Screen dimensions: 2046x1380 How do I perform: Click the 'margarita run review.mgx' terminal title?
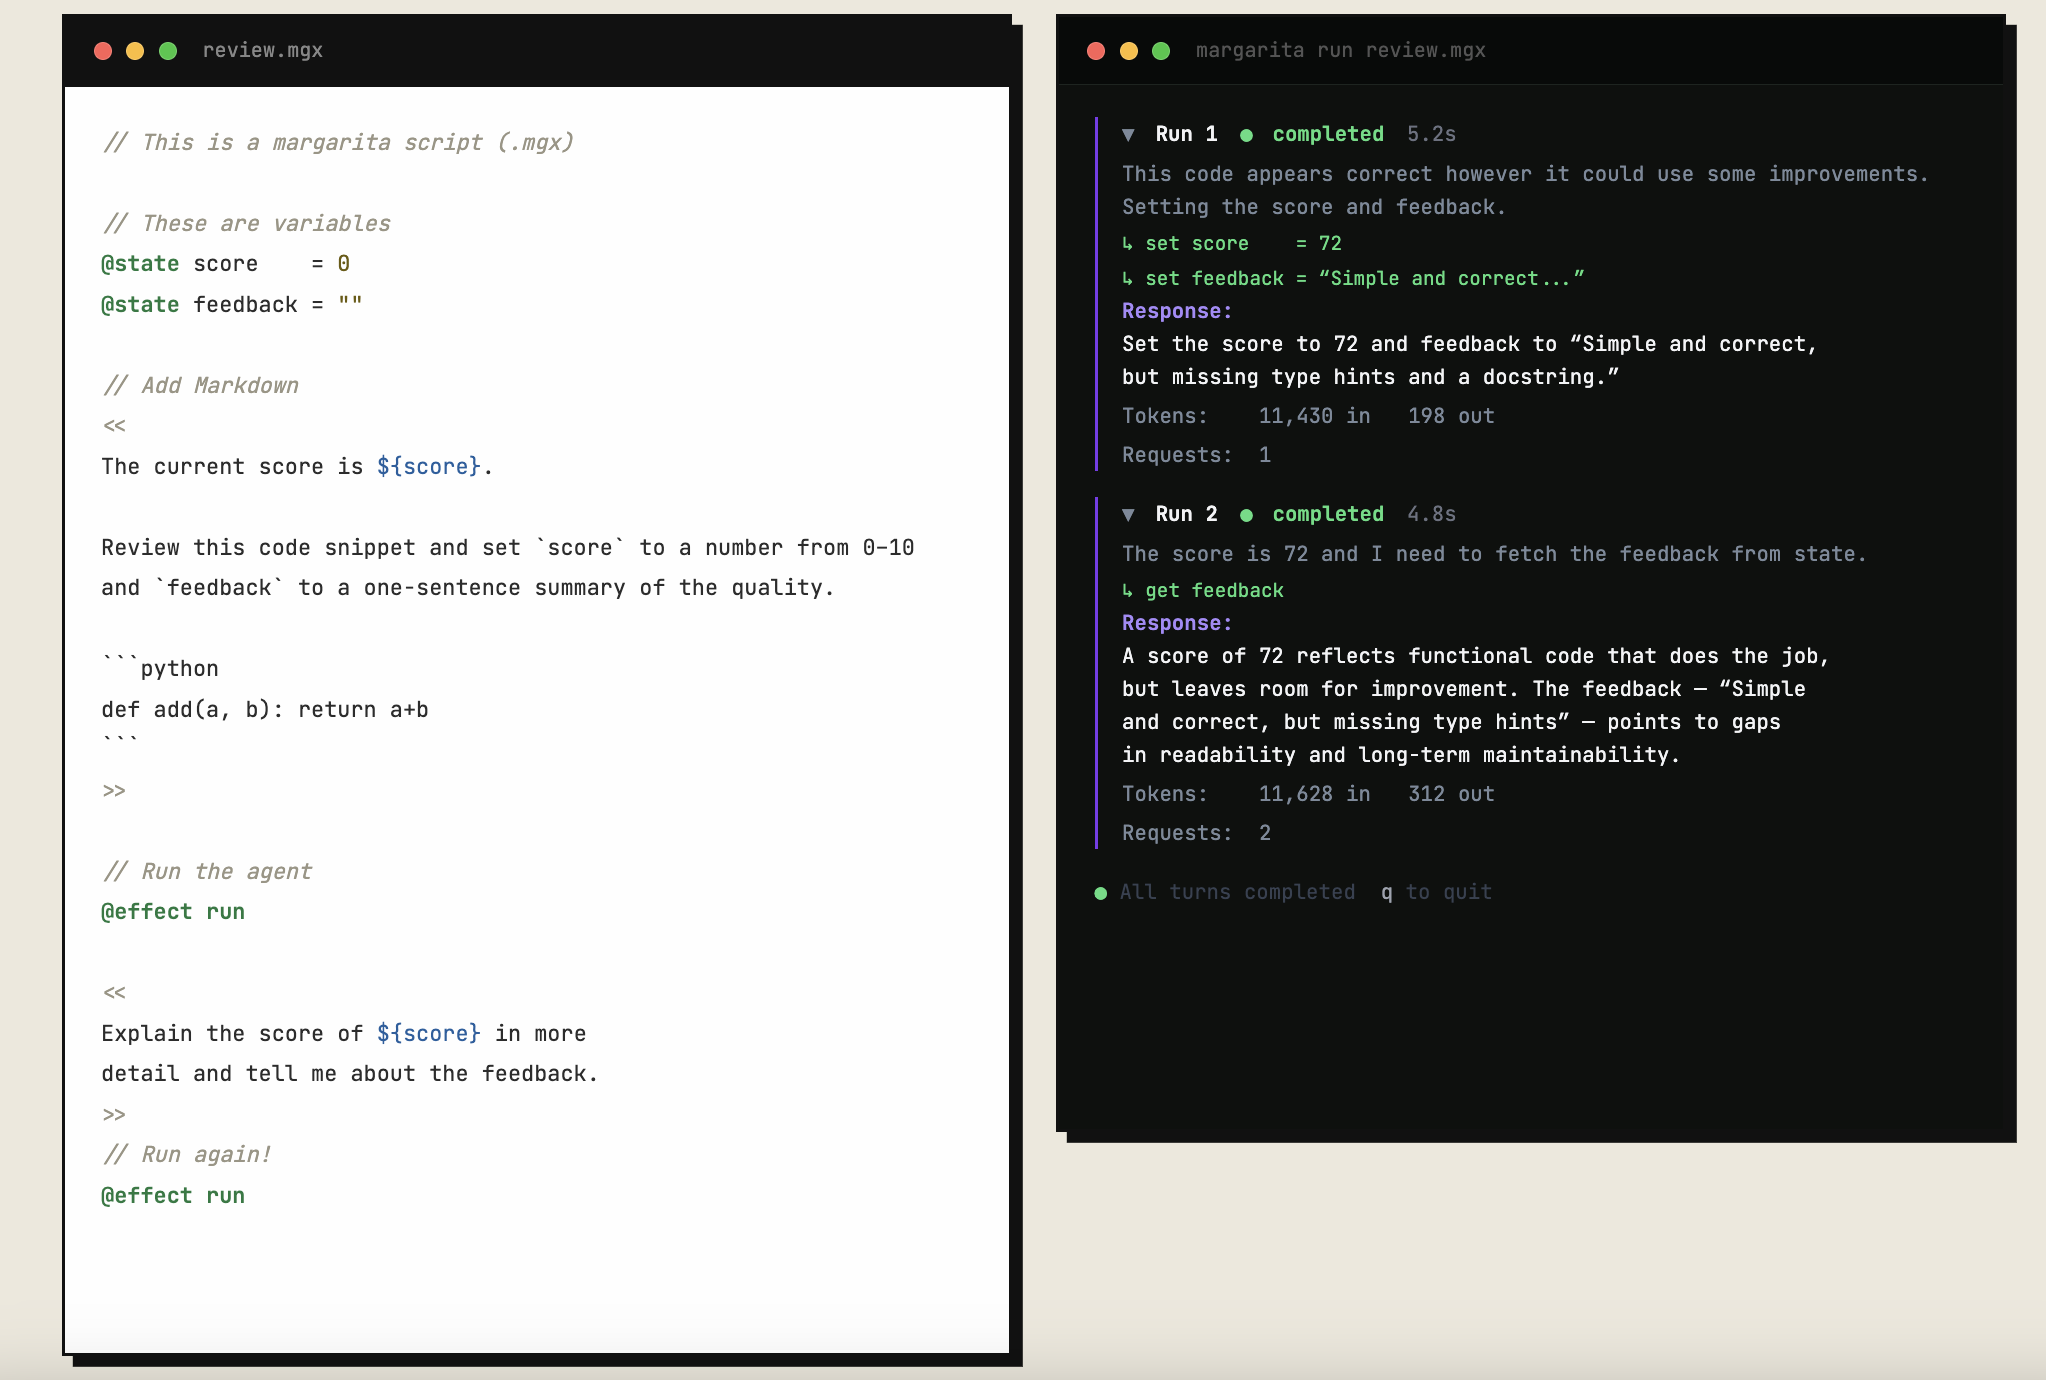coord(1341,51)
